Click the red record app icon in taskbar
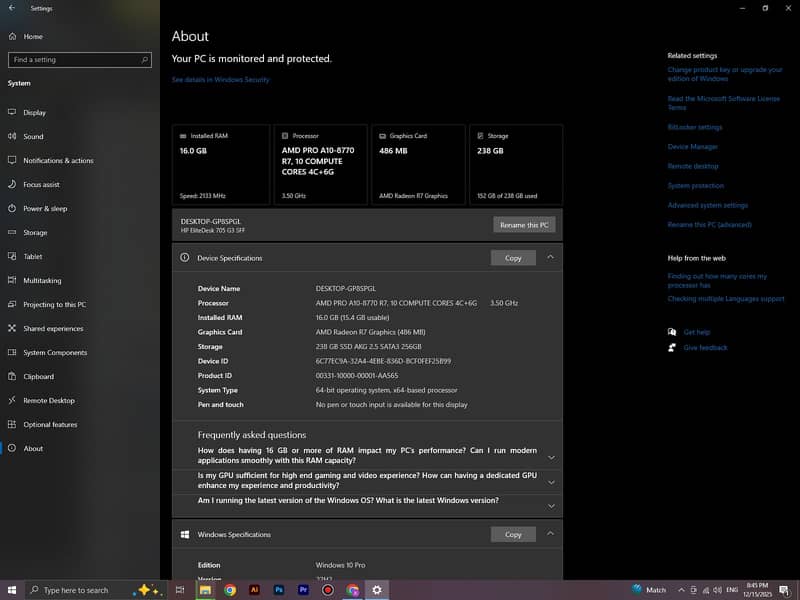Image resolution: width=800 pixels, height=600 pixels. 328,590
